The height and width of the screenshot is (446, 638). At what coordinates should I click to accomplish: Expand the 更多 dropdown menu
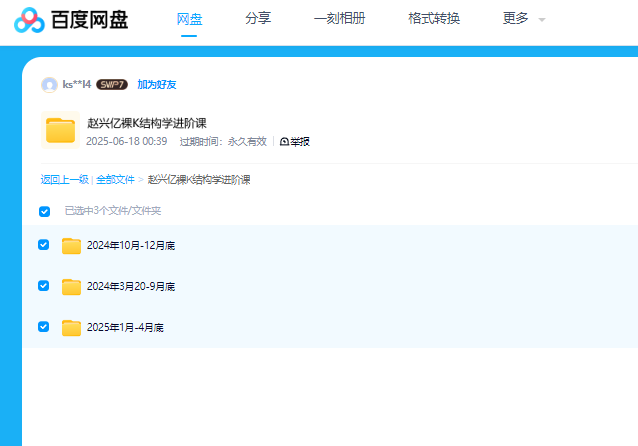pos(523,19)
